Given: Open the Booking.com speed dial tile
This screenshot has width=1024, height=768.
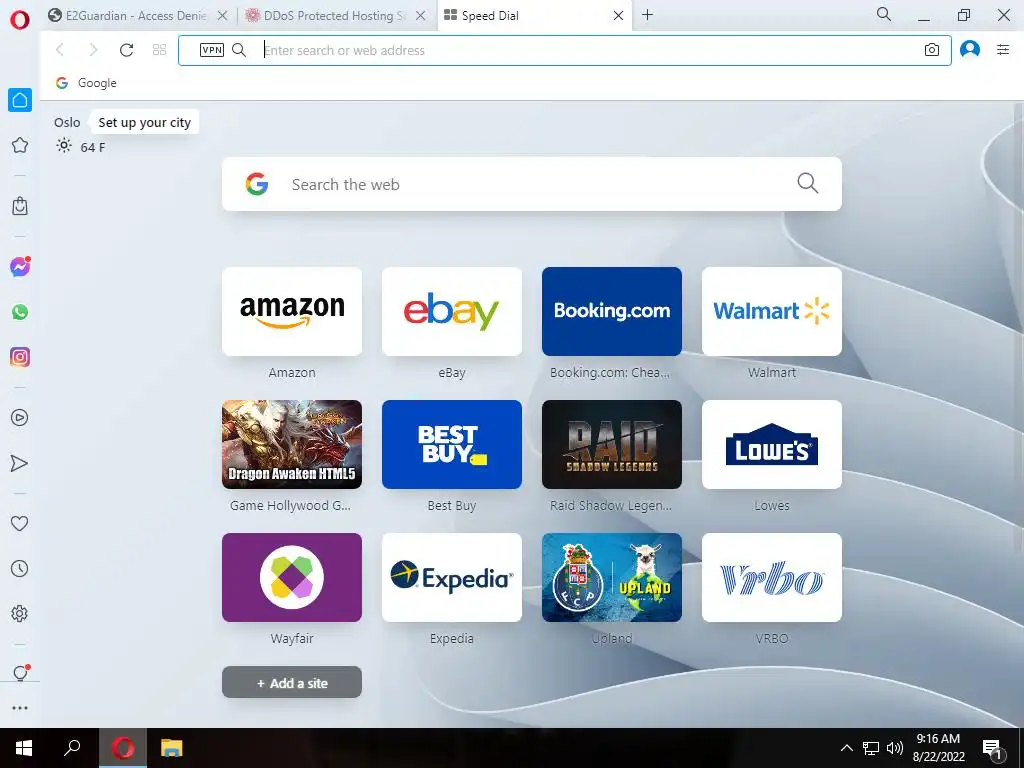Looking at the screenshot, I should (612, 312).
